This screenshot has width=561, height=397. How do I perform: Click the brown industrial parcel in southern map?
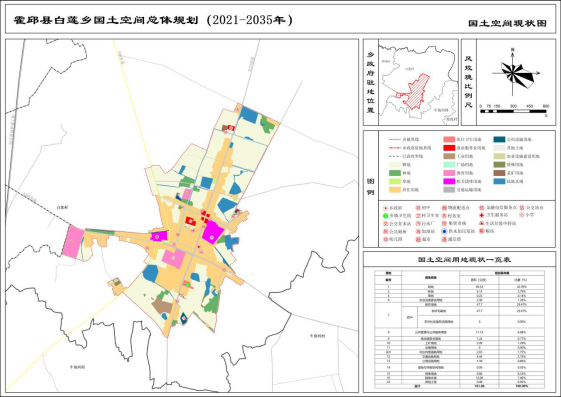(162, 306)
